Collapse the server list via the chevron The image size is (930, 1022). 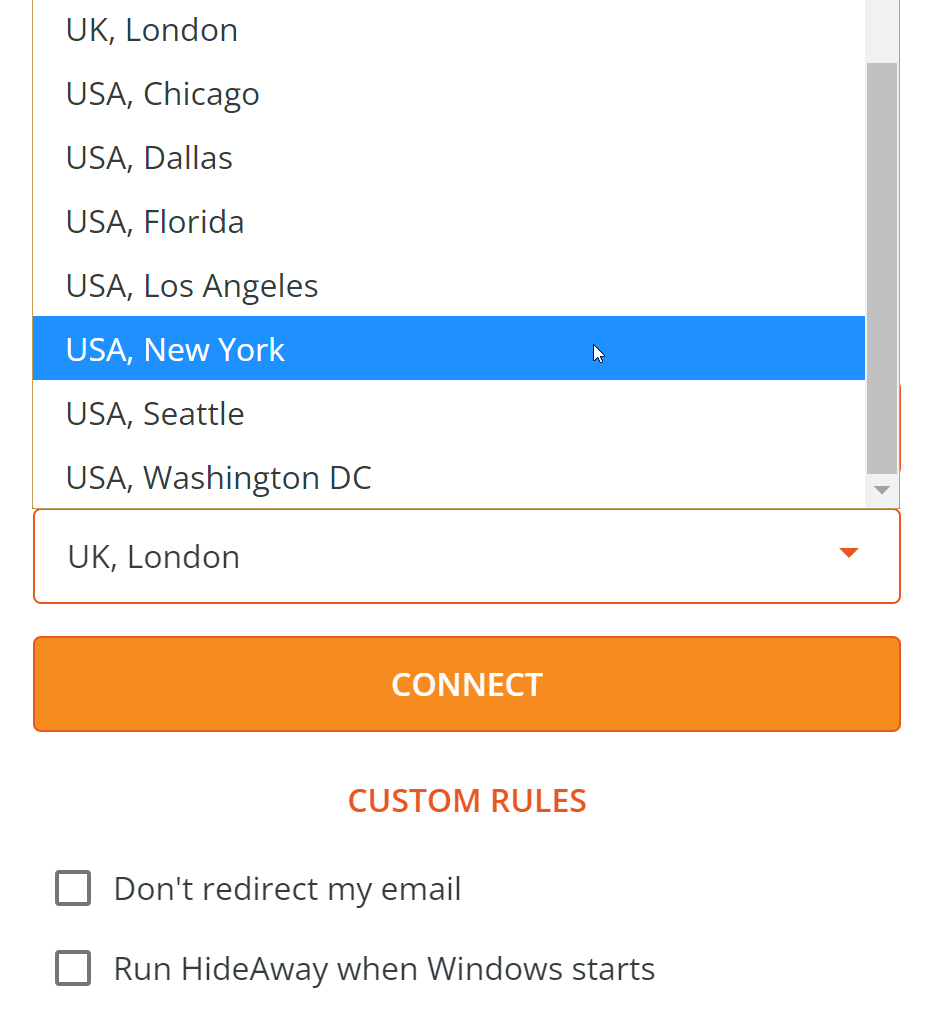(x=848, y=551)
